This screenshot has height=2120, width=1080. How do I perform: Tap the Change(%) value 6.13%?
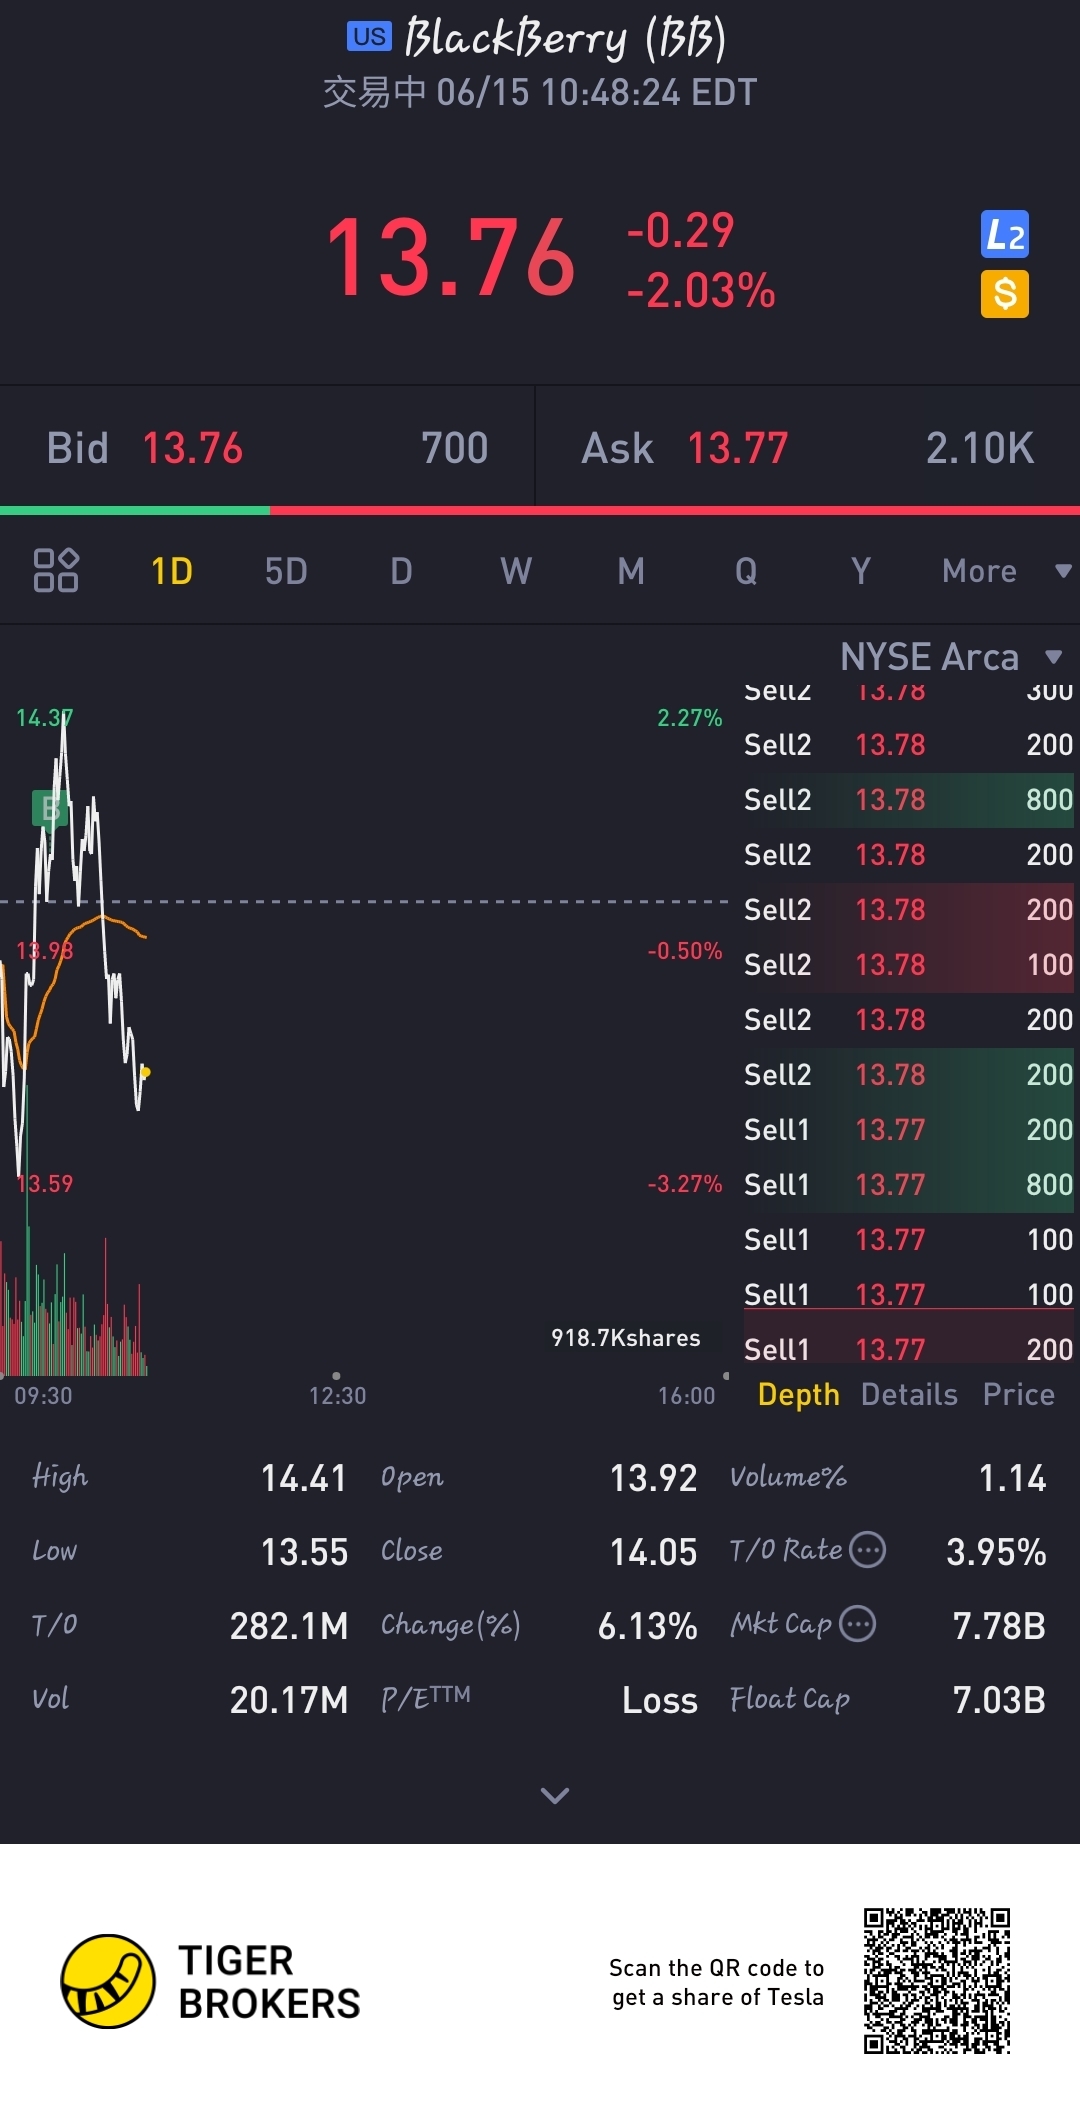(x=647, y=1625)
